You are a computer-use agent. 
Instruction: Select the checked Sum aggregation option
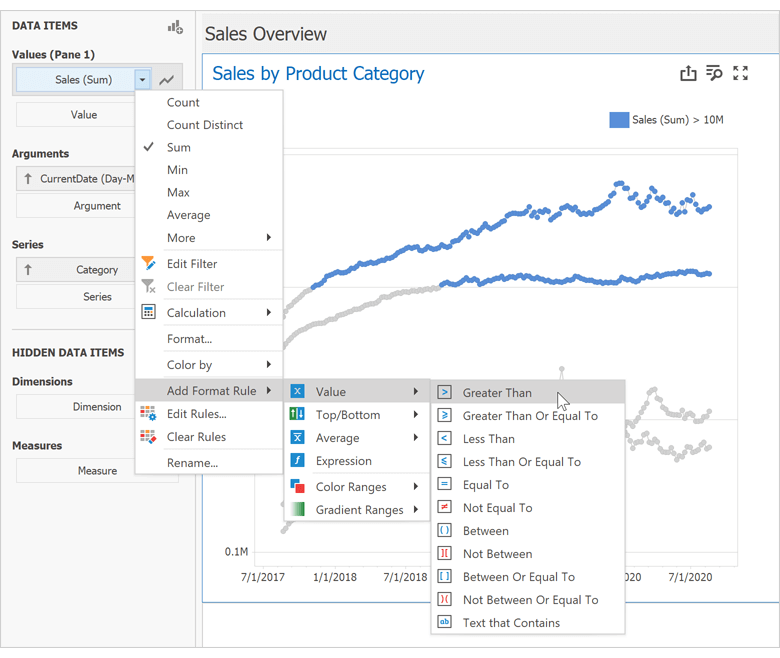tap(178, 147)
